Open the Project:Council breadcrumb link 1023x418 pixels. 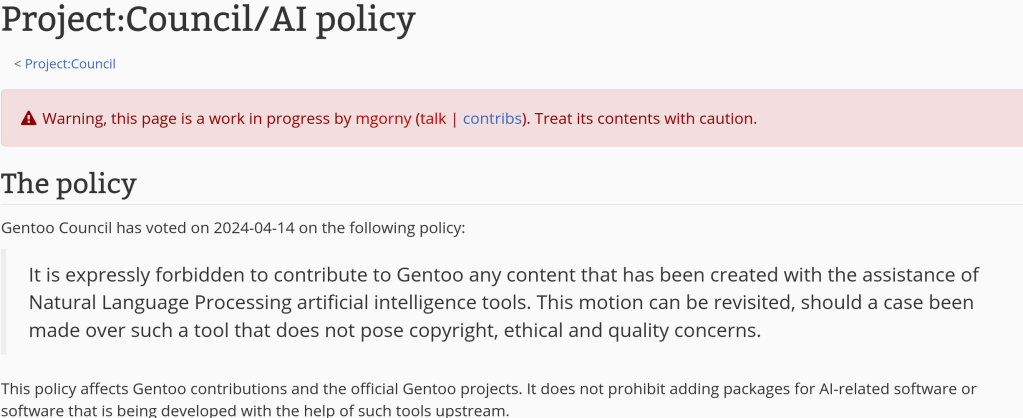tap(70, 64)
